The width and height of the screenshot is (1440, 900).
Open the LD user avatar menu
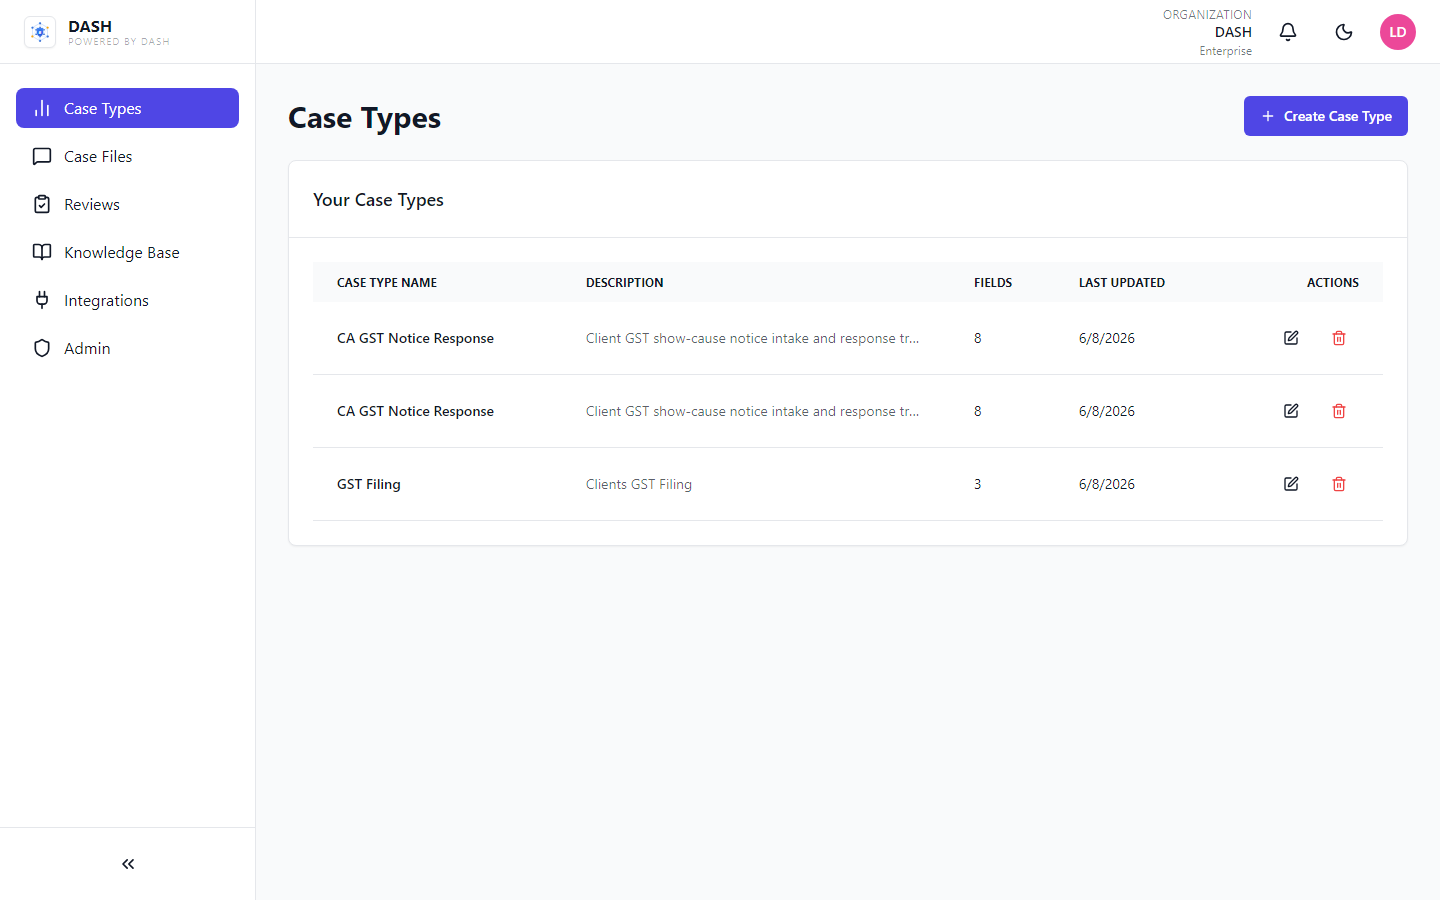tap(1398, 32)
